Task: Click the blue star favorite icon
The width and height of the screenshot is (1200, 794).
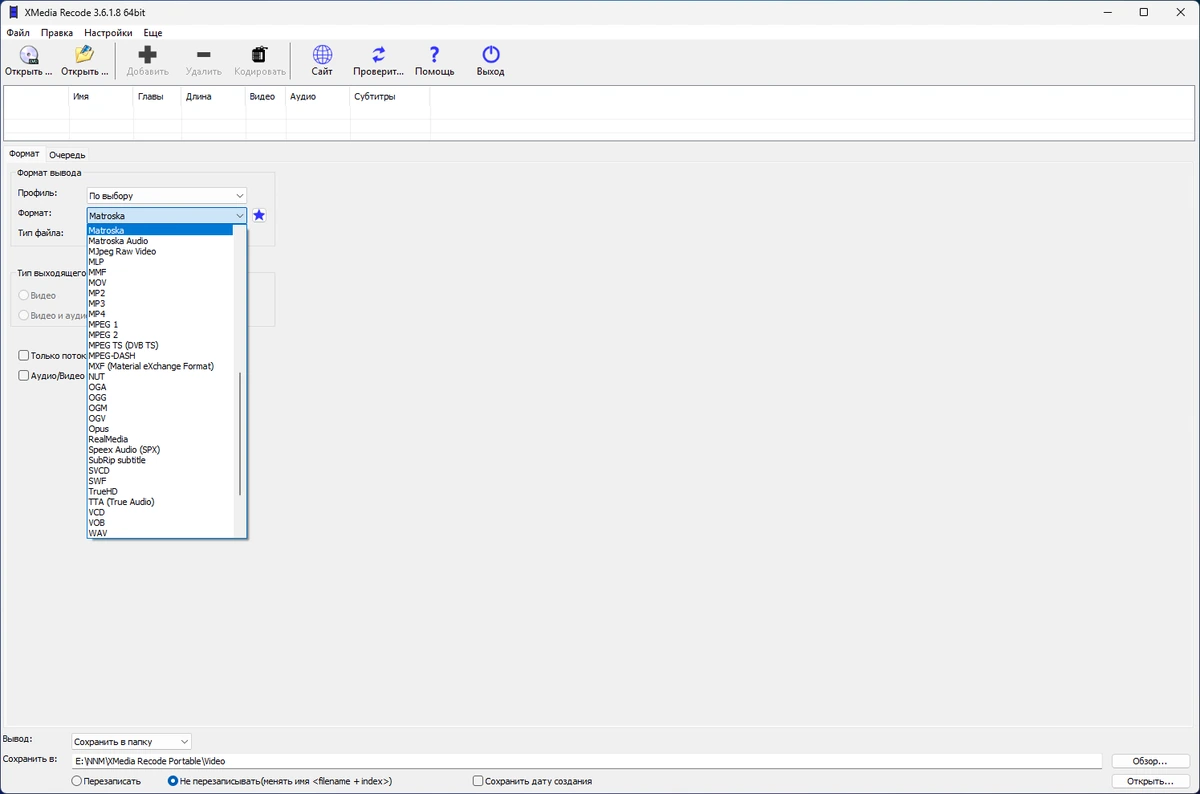Action: point(259,215)
